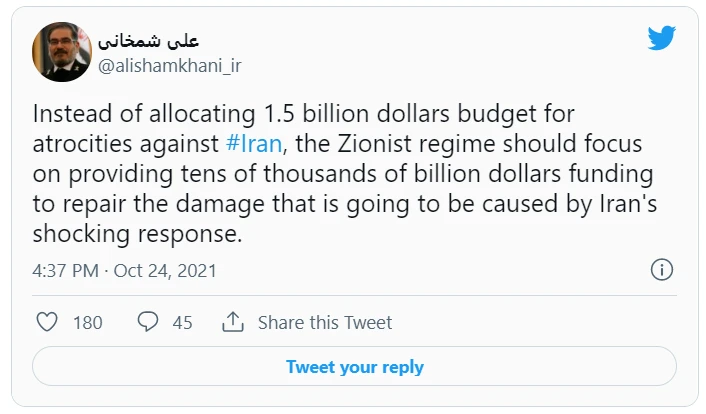This screenshot has width=706, height=414.
Task: Click the share arrow icon
Action: [x=233, y=322]
